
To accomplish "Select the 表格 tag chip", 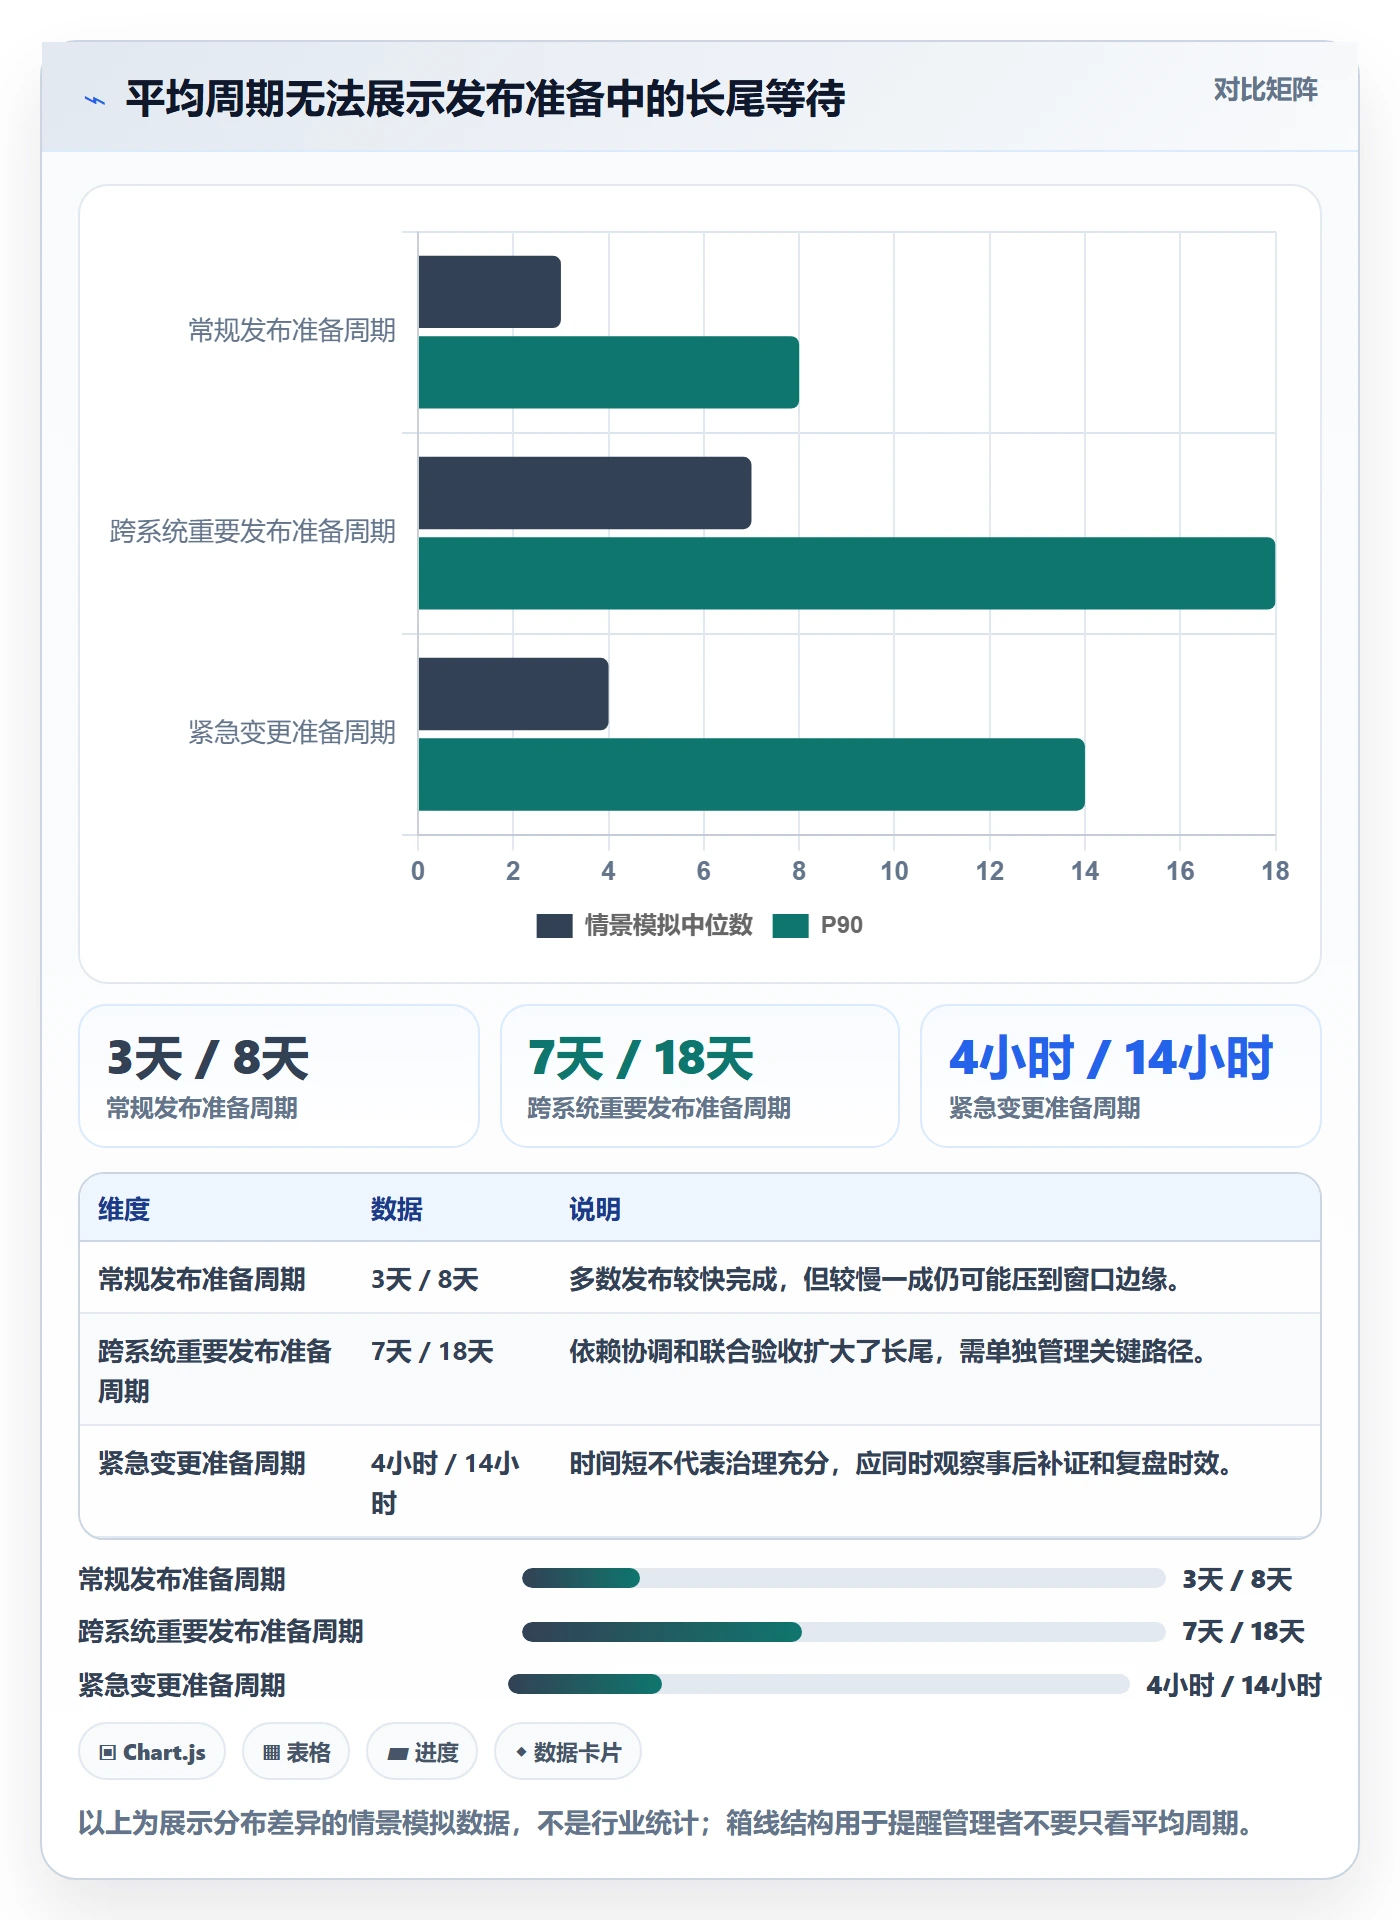I will point(296,1752).
